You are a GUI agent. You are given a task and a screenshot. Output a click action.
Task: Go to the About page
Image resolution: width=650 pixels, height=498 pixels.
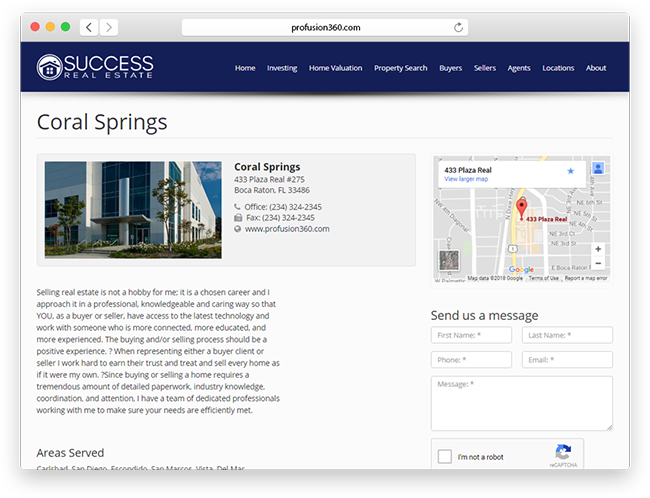[x=596, y=68]
